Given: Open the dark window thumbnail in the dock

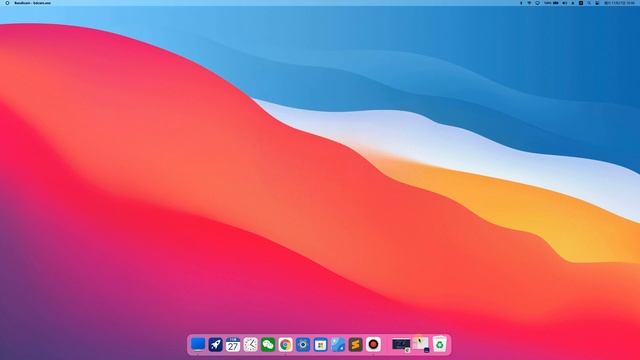Looking at the screenshot, I should point(401,344).
